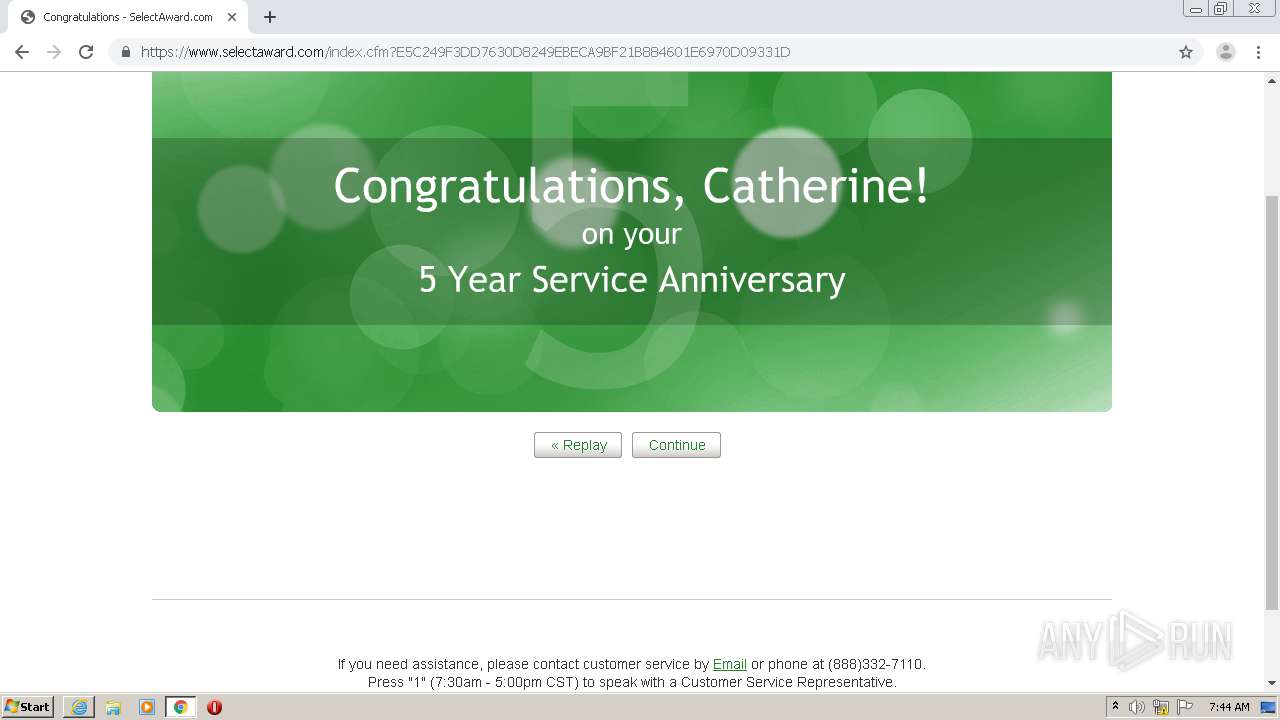This screenshot has height=720, width=1280.
Task: Open the network tray icon
Action: click(1161, 707)
